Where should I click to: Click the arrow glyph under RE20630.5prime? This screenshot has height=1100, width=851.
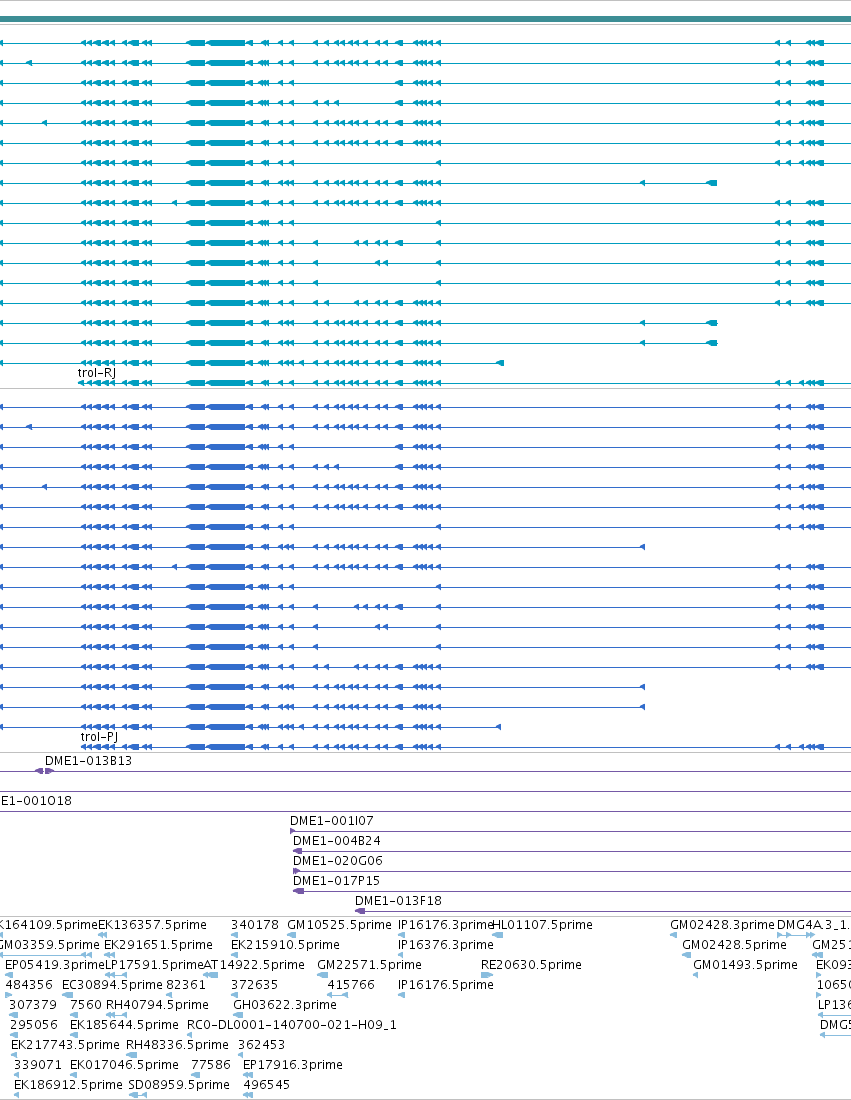(487, 975)
